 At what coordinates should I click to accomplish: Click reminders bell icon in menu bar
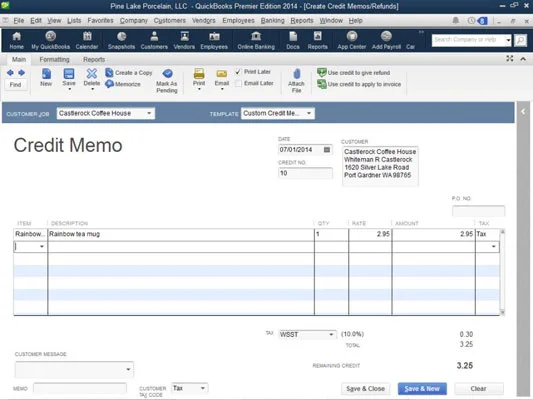pos(456,21)
